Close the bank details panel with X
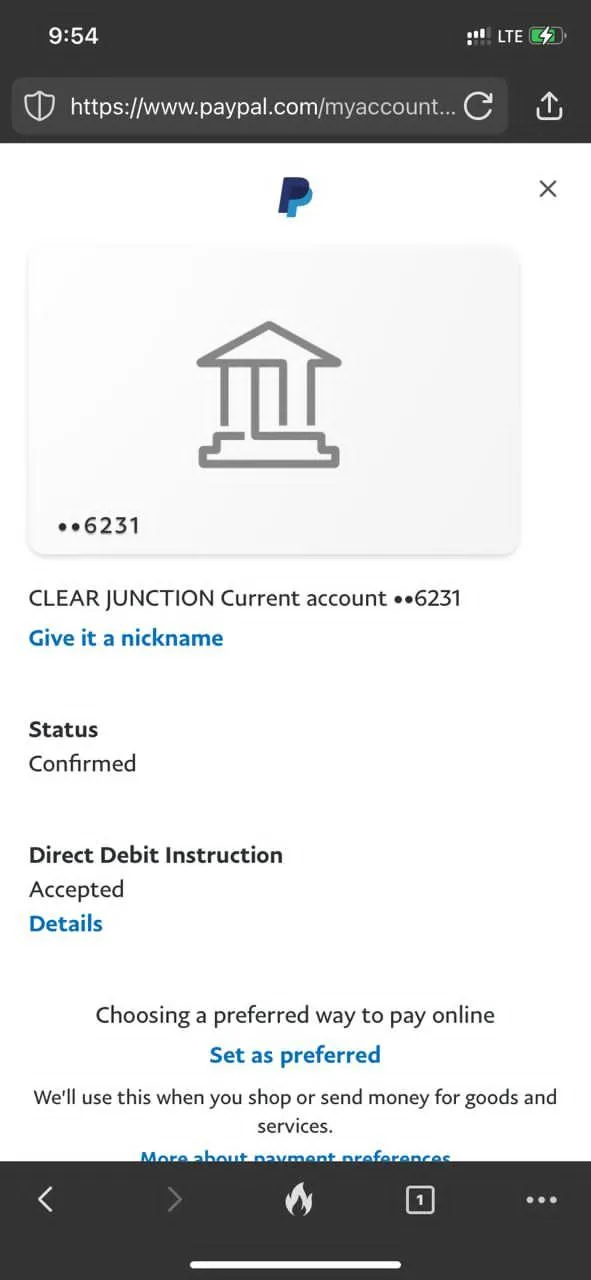This screenshot has height=1280, width=591. click(x=547, y=189)
